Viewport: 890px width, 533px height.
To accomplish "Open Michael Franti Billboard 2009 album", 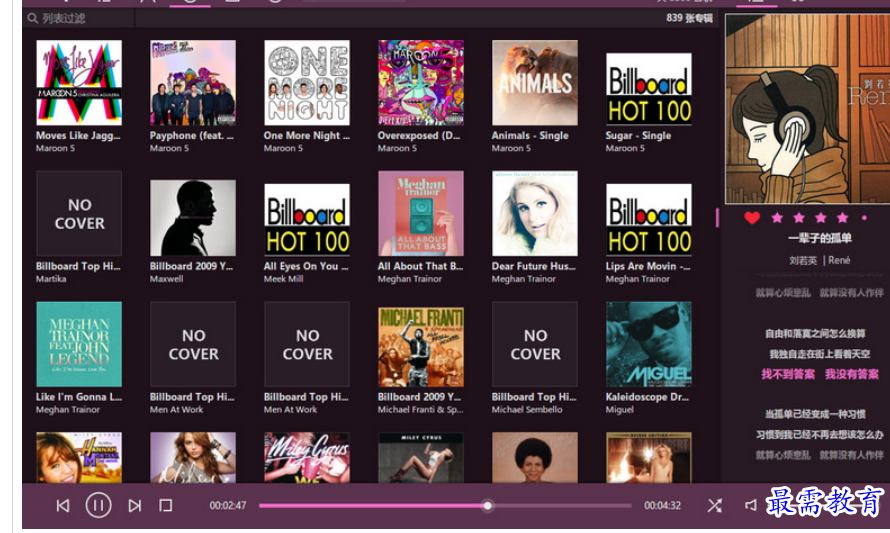I will (x=421, y=347).
